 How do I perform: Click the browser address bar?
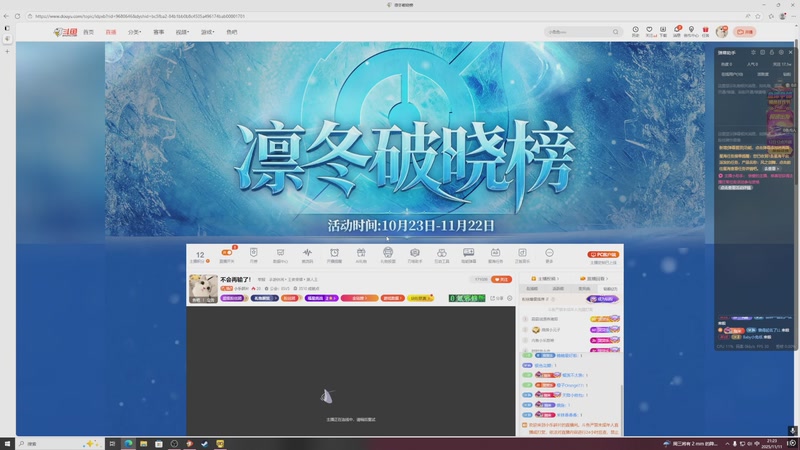click(x=385, y=16)
